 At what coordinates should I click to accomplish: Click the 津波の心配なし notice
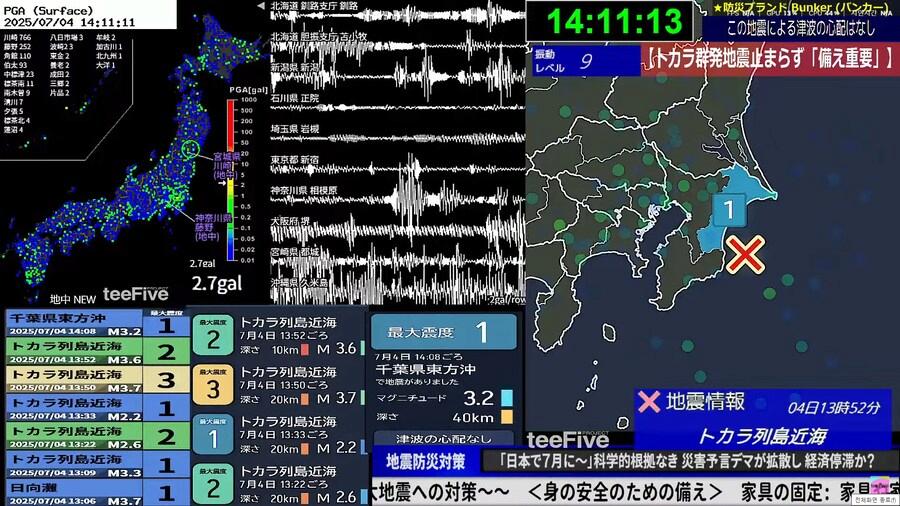click(x=441, y=439)
